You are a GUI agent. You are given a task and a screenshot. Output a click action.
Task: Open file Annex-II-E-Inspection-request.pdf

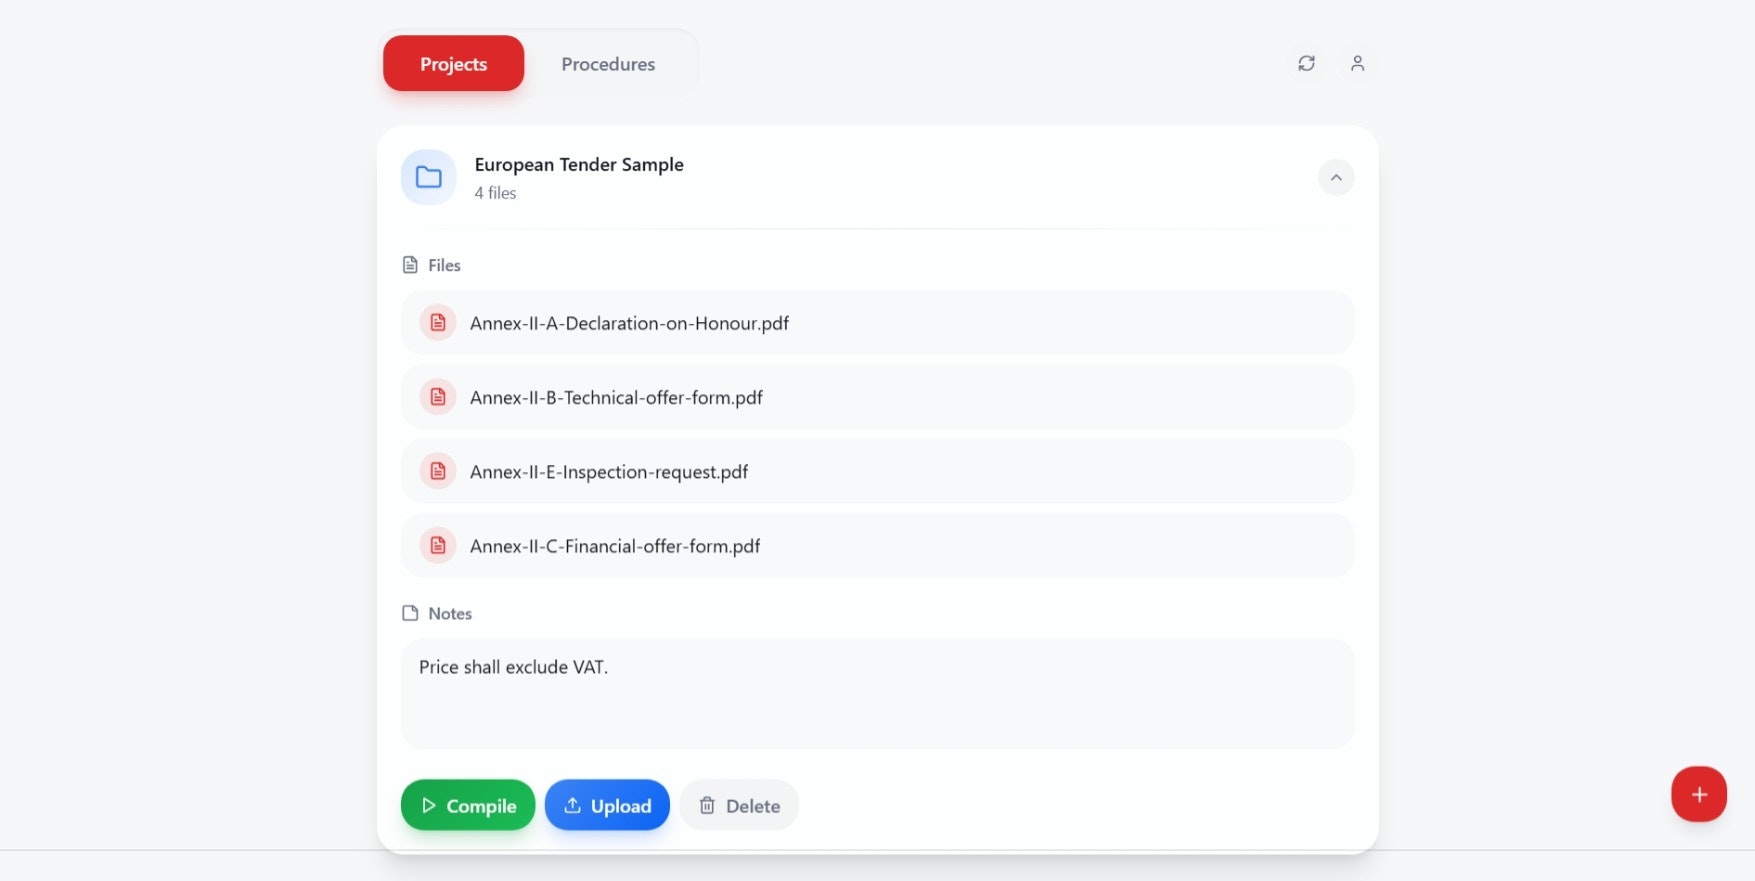[x=878, y=471]
